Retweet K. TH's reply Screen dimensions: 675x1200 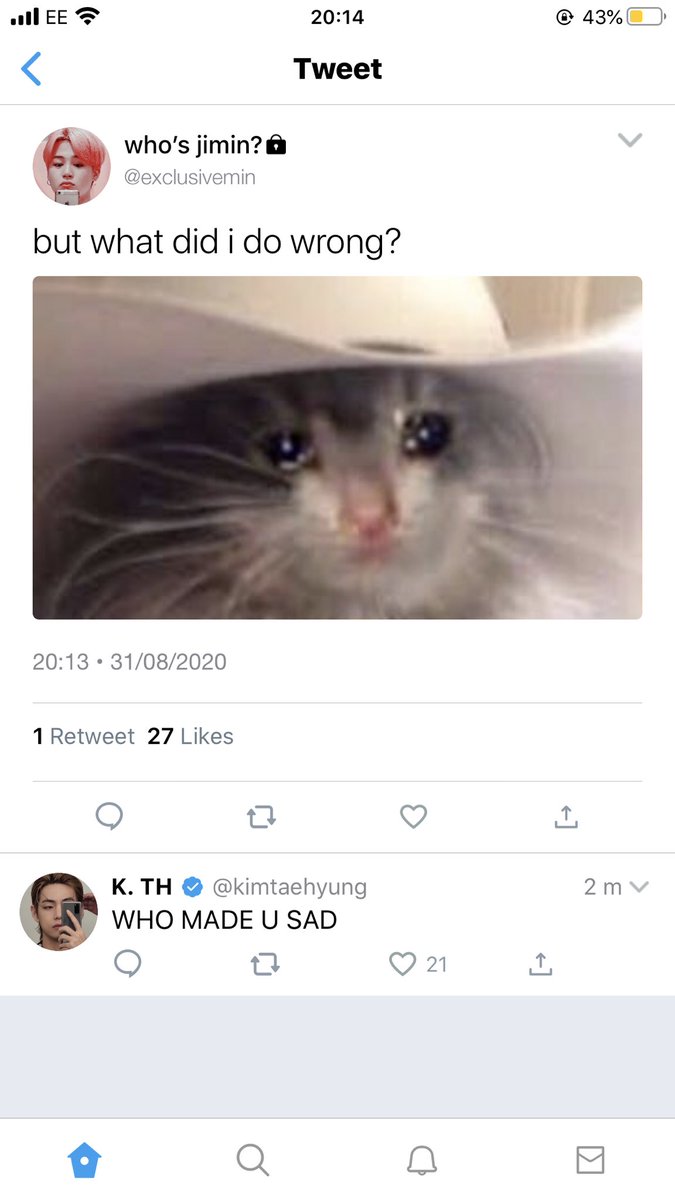[265, 964]
